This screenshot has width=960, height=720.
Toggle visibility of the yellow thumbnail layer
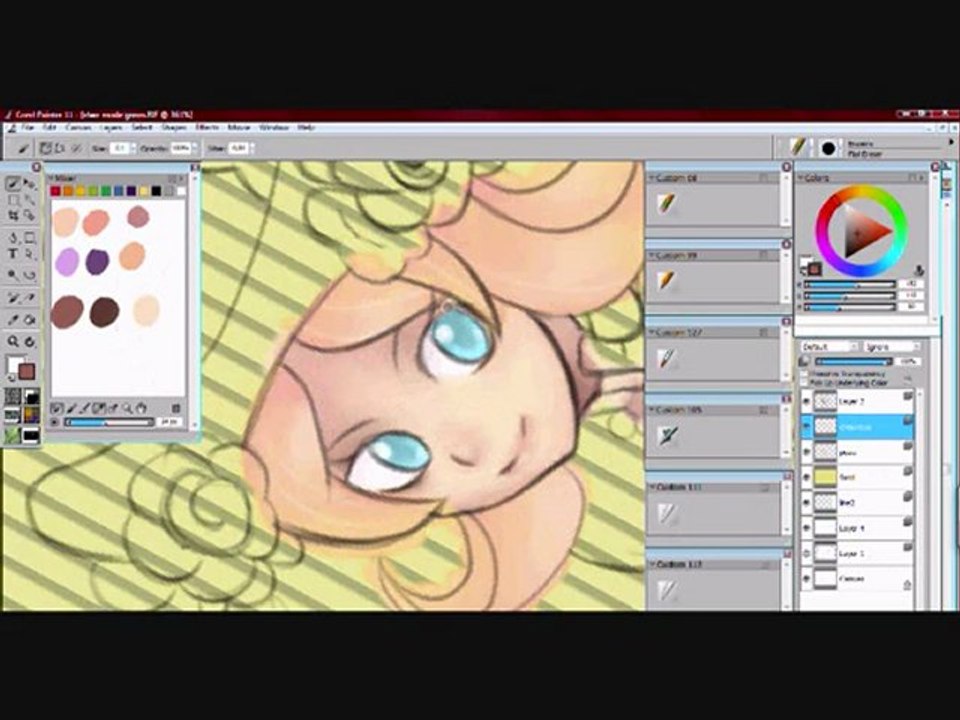coord(806,477)
